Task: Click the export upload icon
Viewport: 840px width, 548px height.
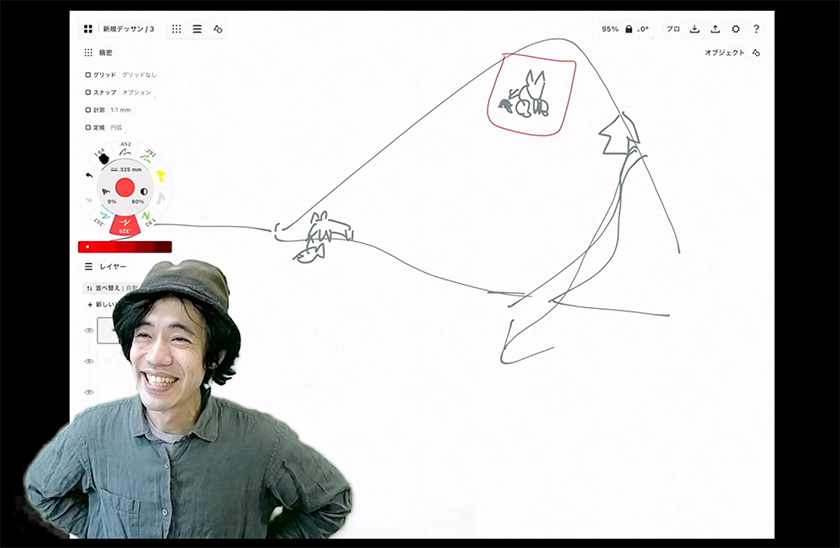Action: [x=715, y=29]
